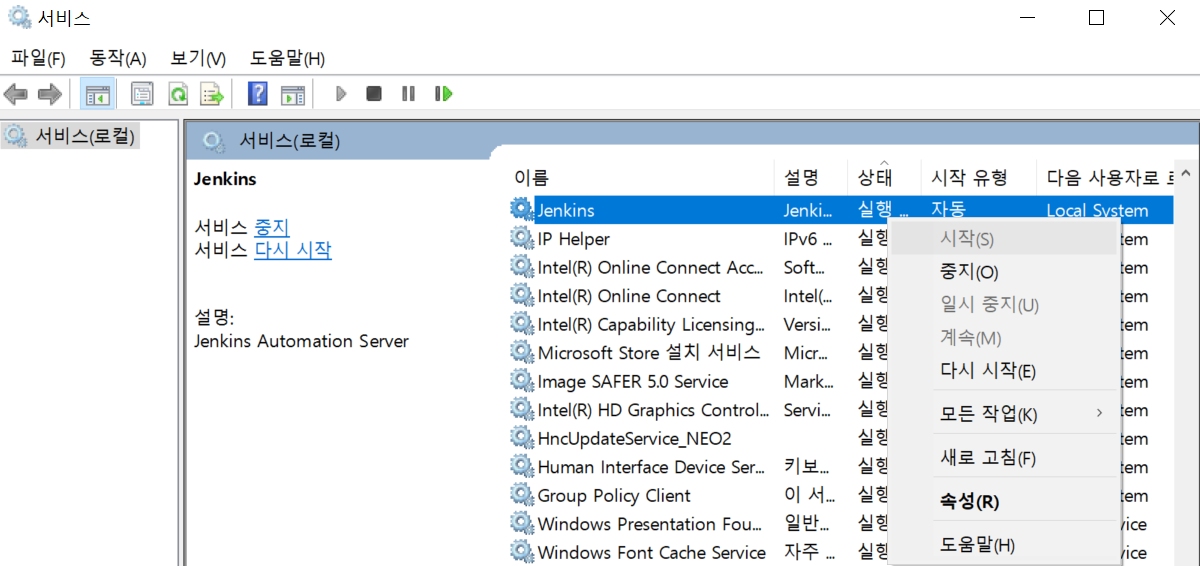Choose 중지(O) in the context menu
The image size is (1200, 566).
[x=1002, y=272]
